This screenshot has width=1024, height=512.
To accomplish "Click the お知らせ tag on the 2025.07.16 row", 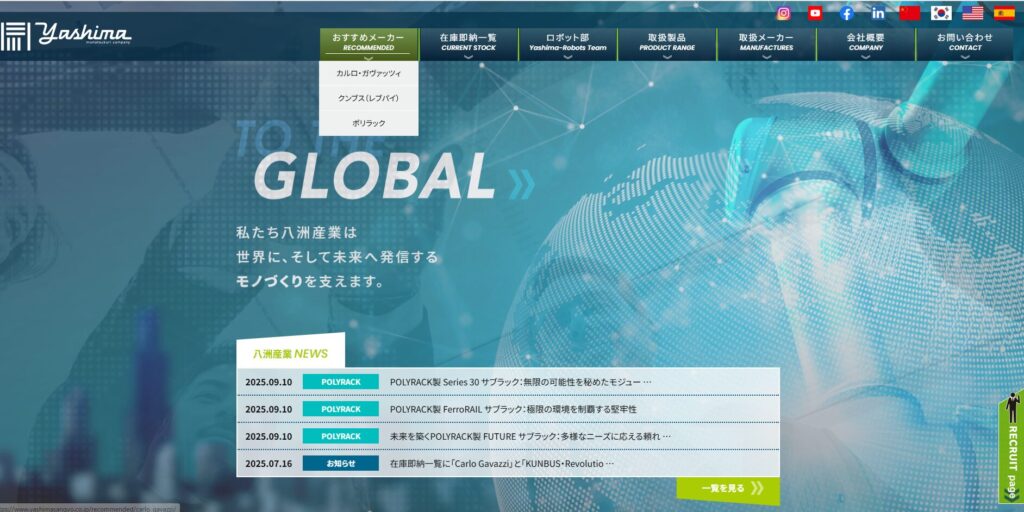I will pyautogui.click(x=340, y=464).
